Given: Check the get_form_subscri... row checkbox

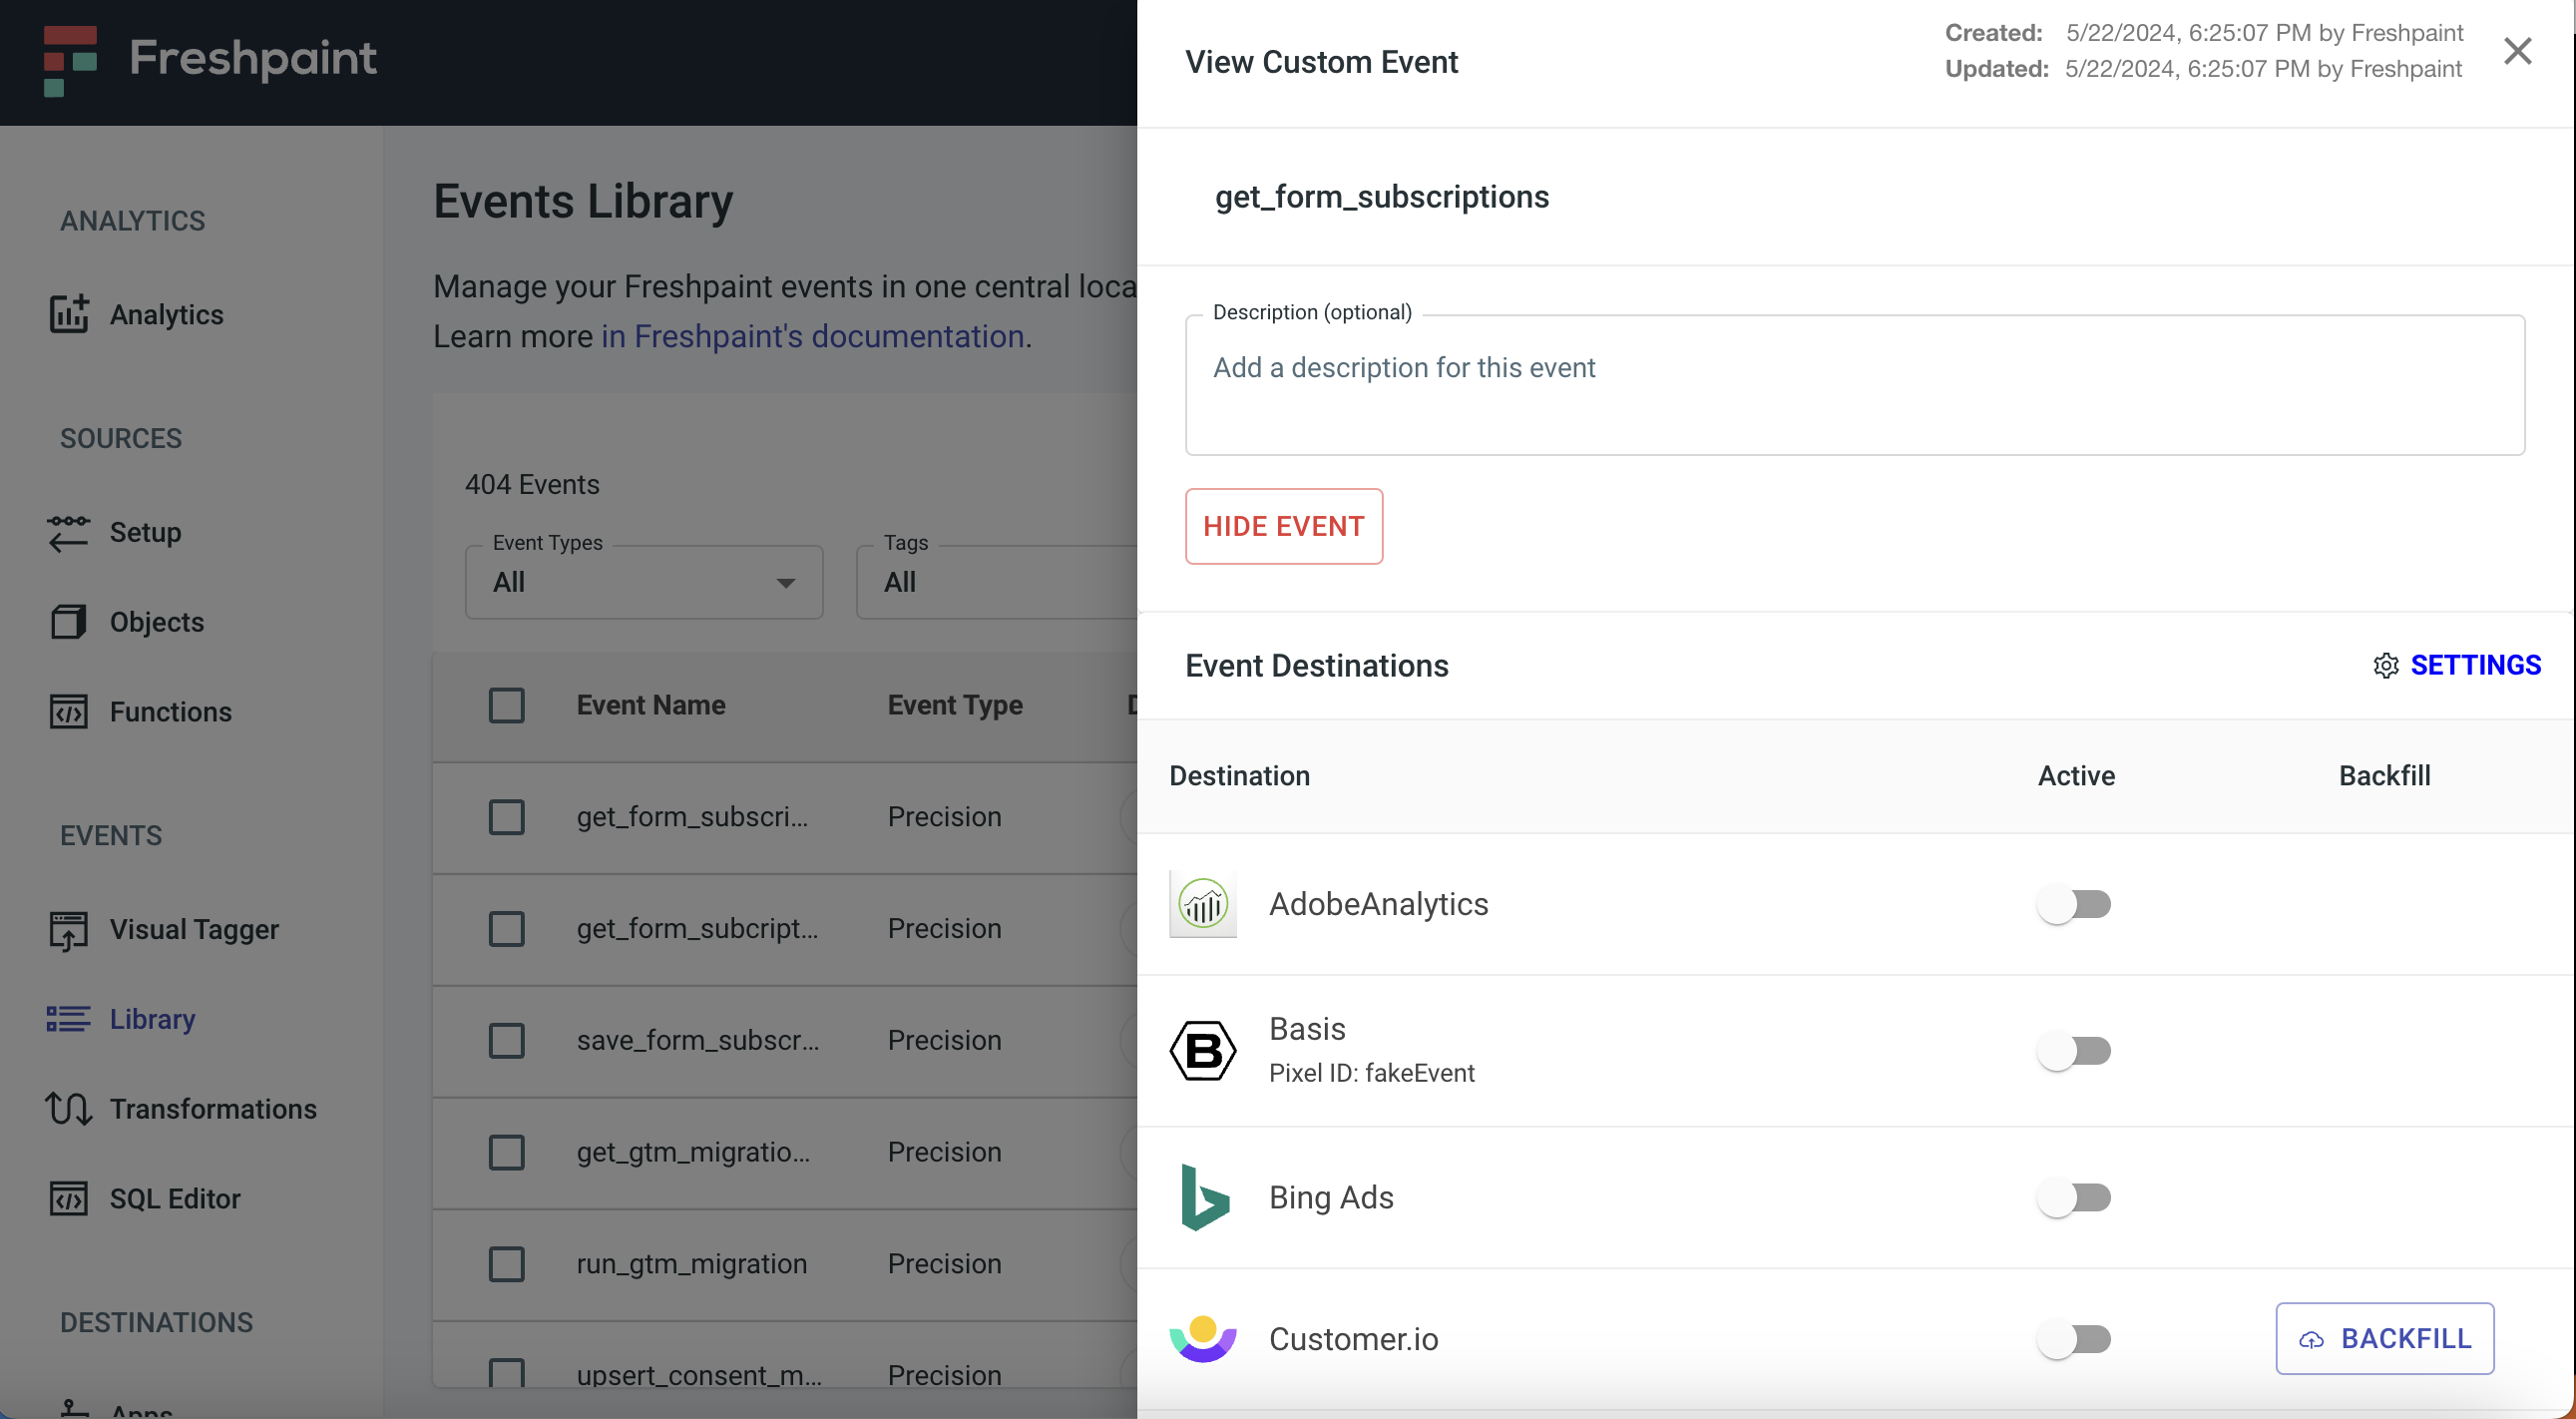Looking at the screenshot, I should point(507,817).
